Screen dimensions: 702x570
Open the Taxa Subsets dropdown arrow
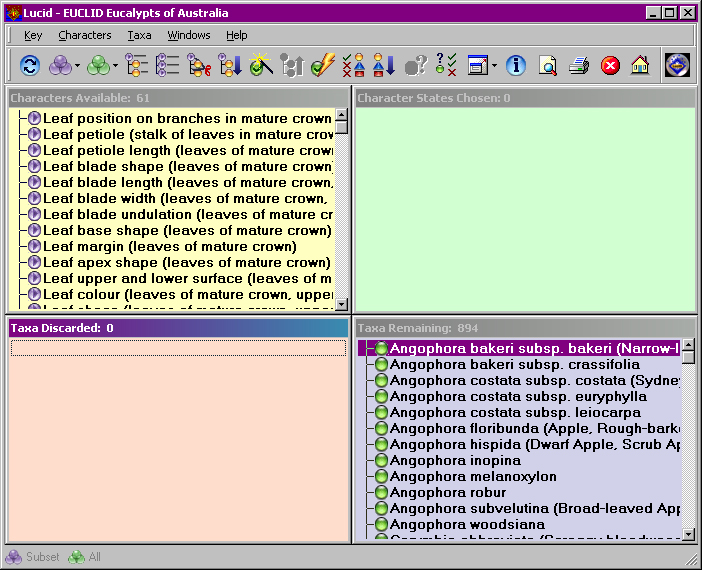click(116, 66)
